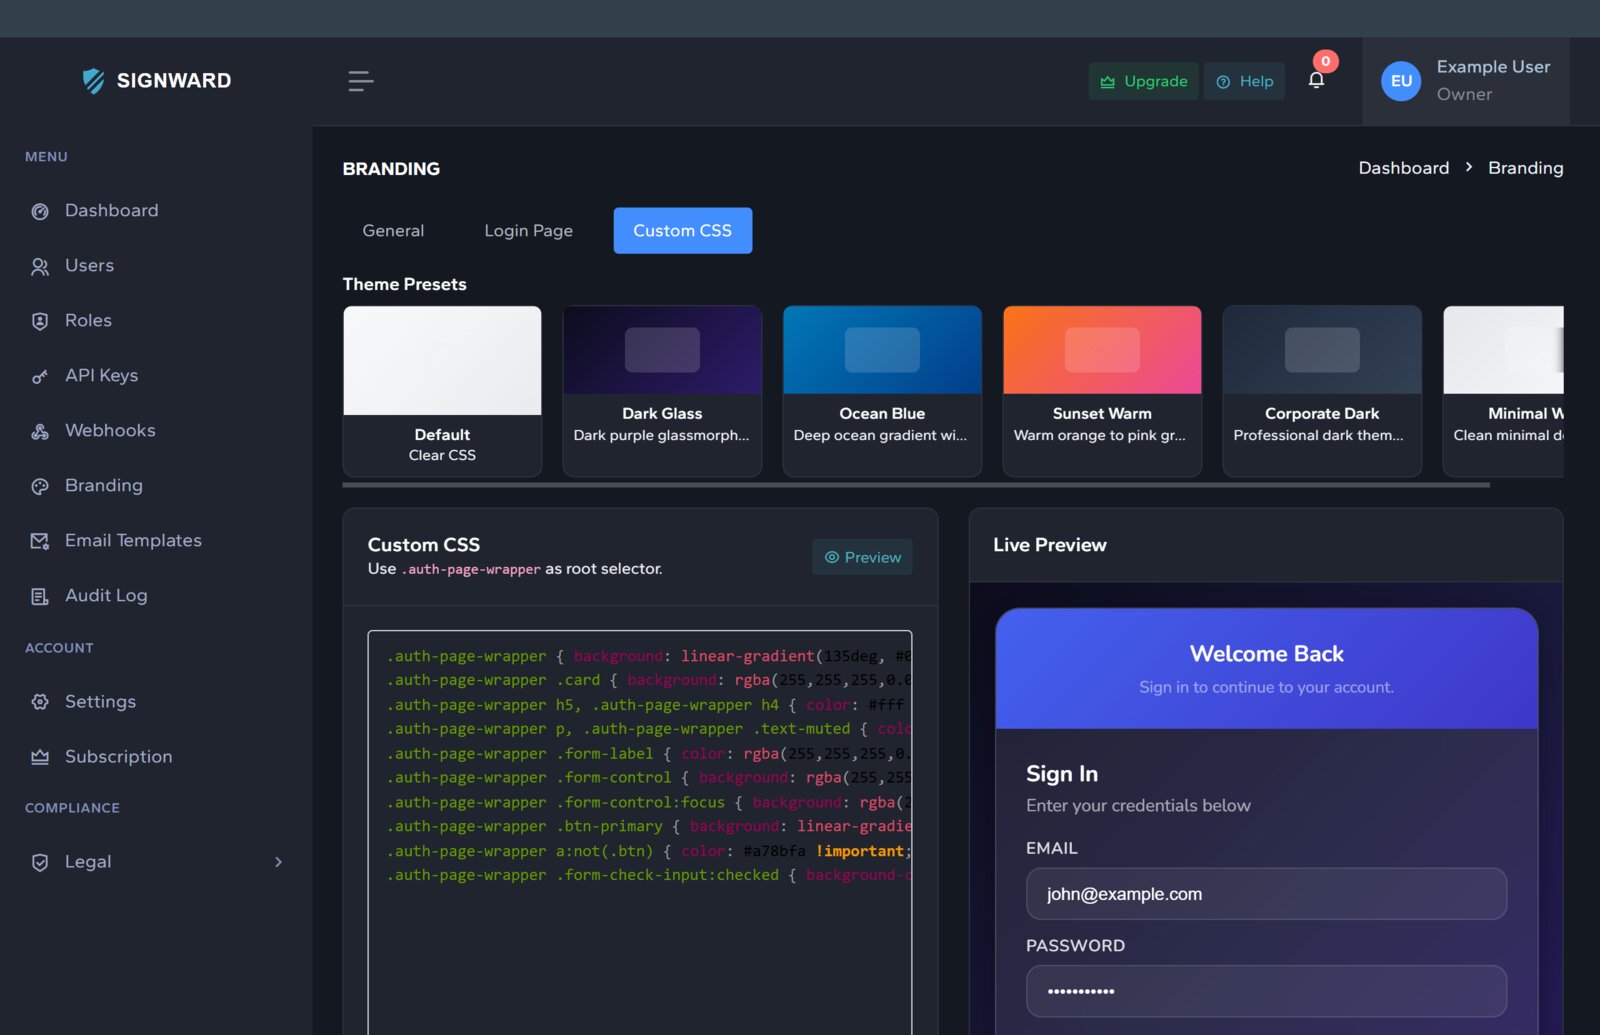Screen dimensions: 1600x1035
Task: Click the Dashboard breadcrumb link
Action: [1403, 168]
